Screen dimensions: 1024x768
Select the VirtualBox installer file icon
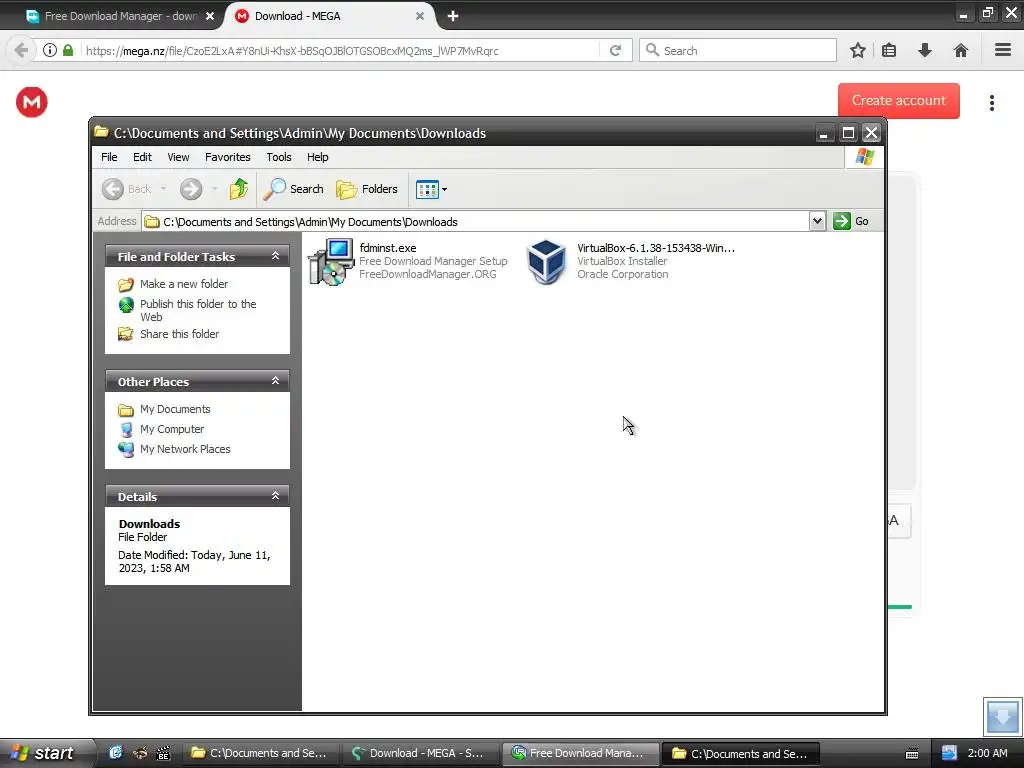[546, 261]
